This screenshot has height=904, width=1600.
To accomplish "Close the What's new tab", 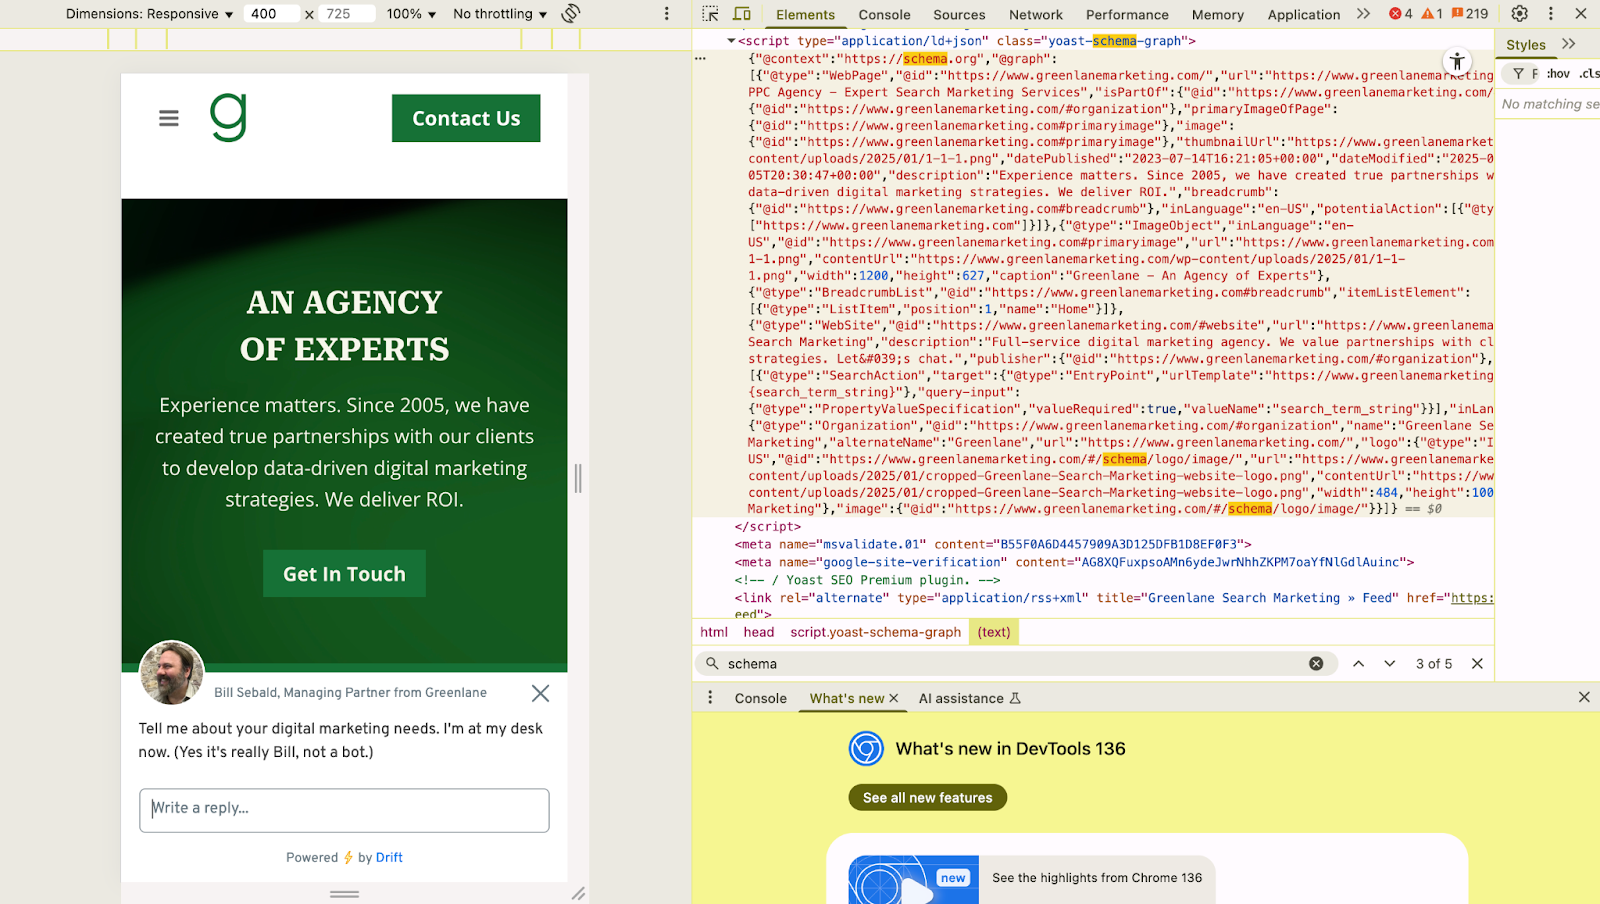I will click(x=894, y=698).
